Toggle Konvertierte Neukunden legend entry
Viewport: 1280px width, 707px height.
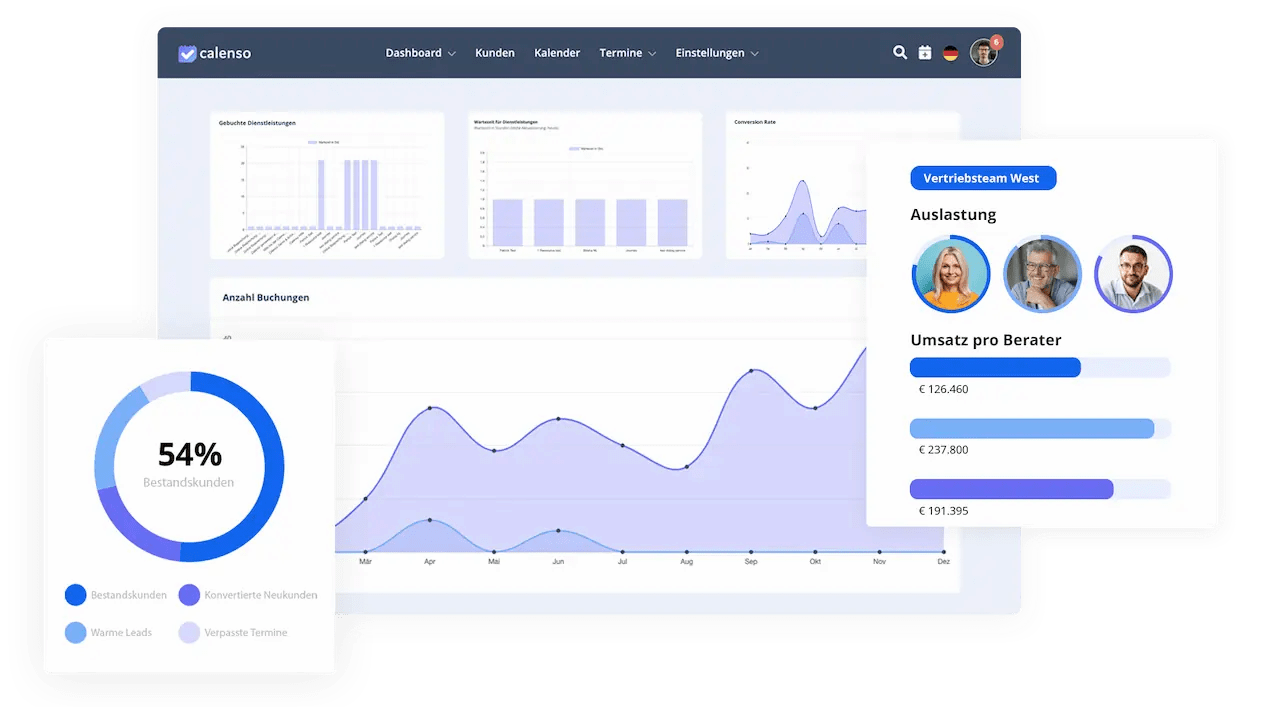[247, 595]
